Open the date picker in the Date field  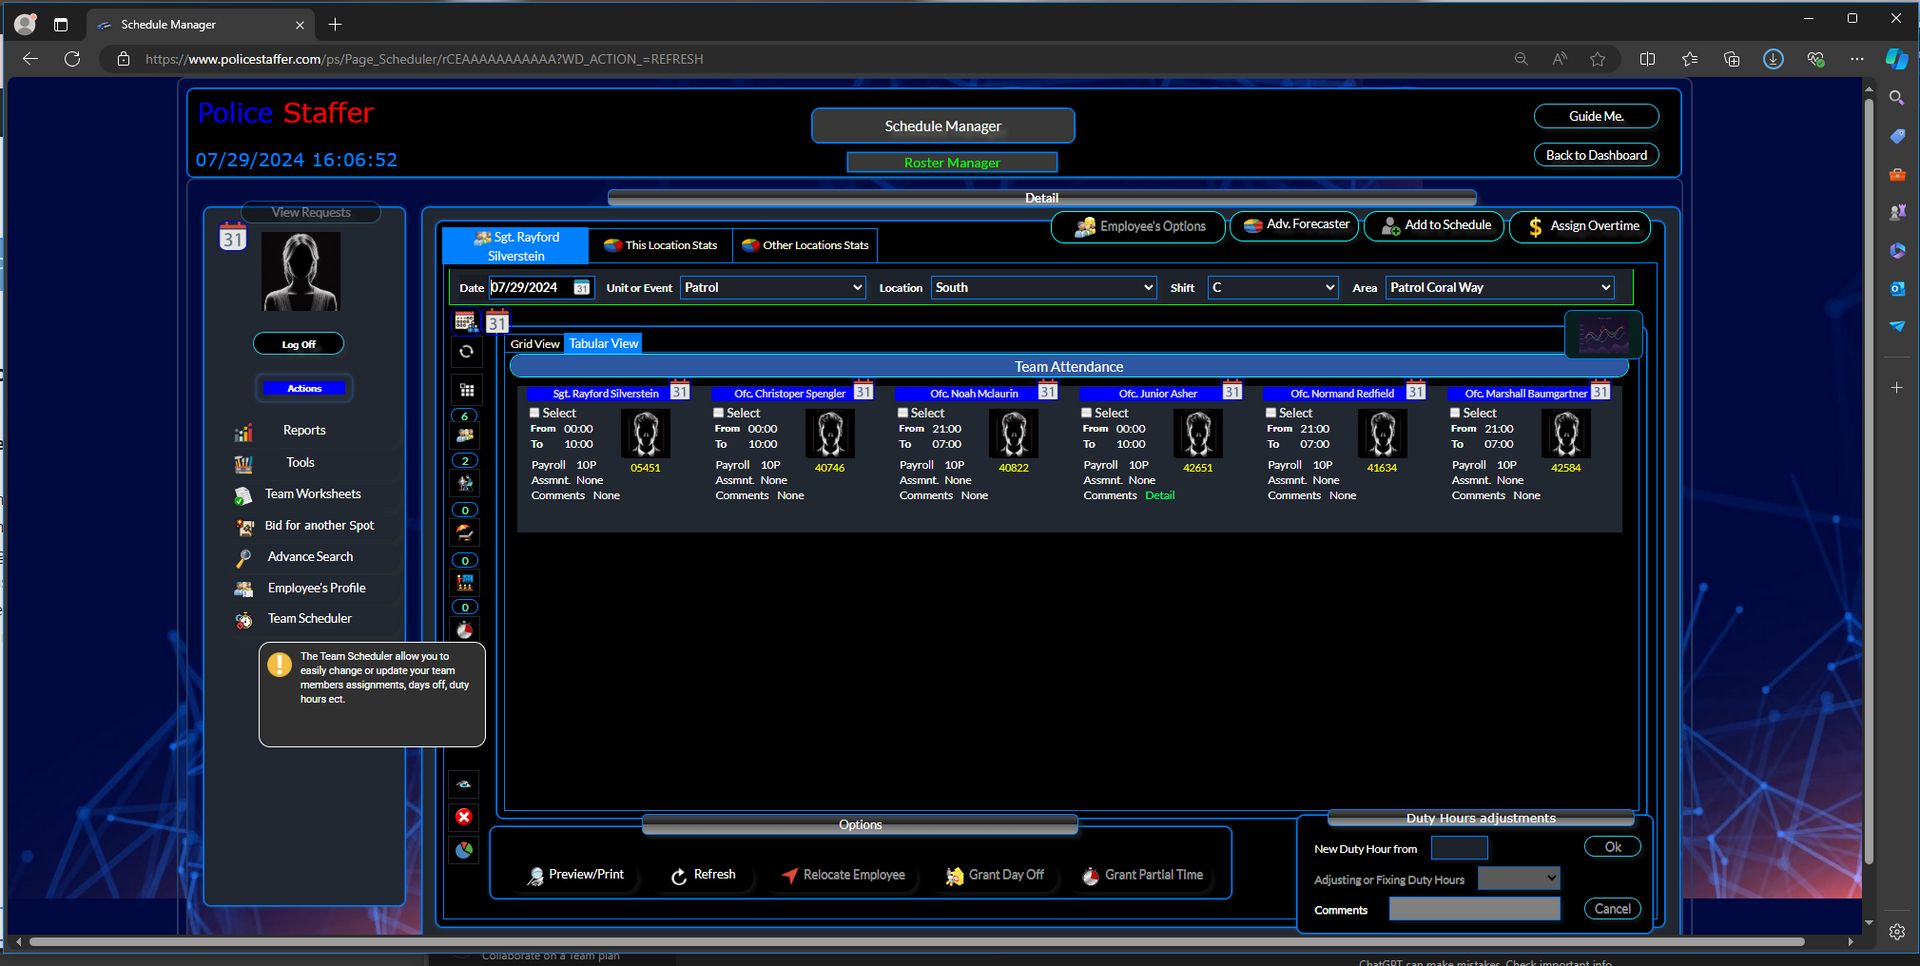(x=582, y=288)
